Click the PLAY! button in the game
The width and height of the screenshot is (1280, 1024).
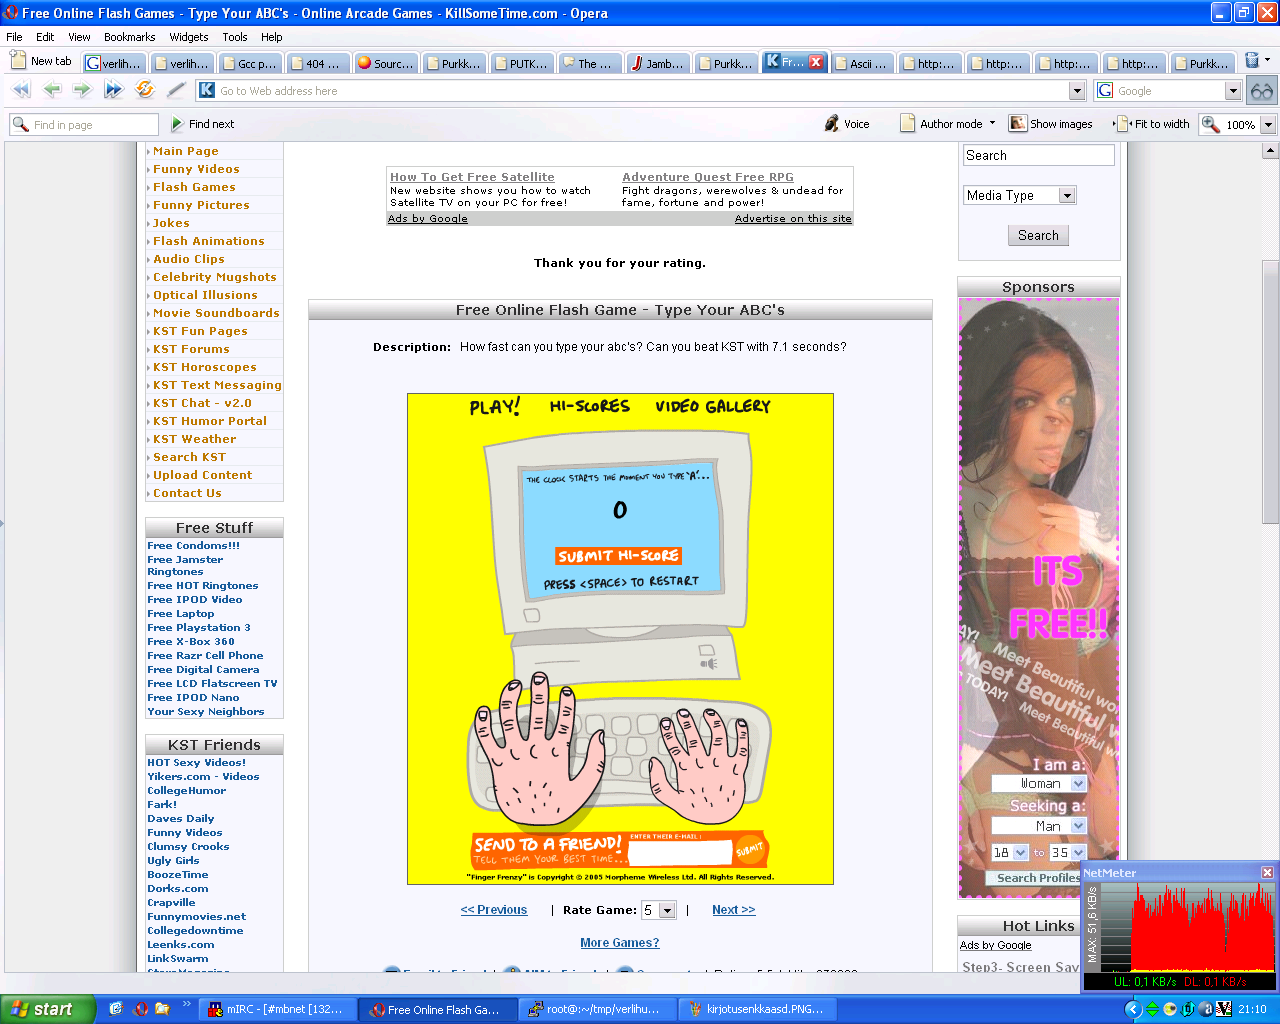pyautogui.click(x=495, y=407)
